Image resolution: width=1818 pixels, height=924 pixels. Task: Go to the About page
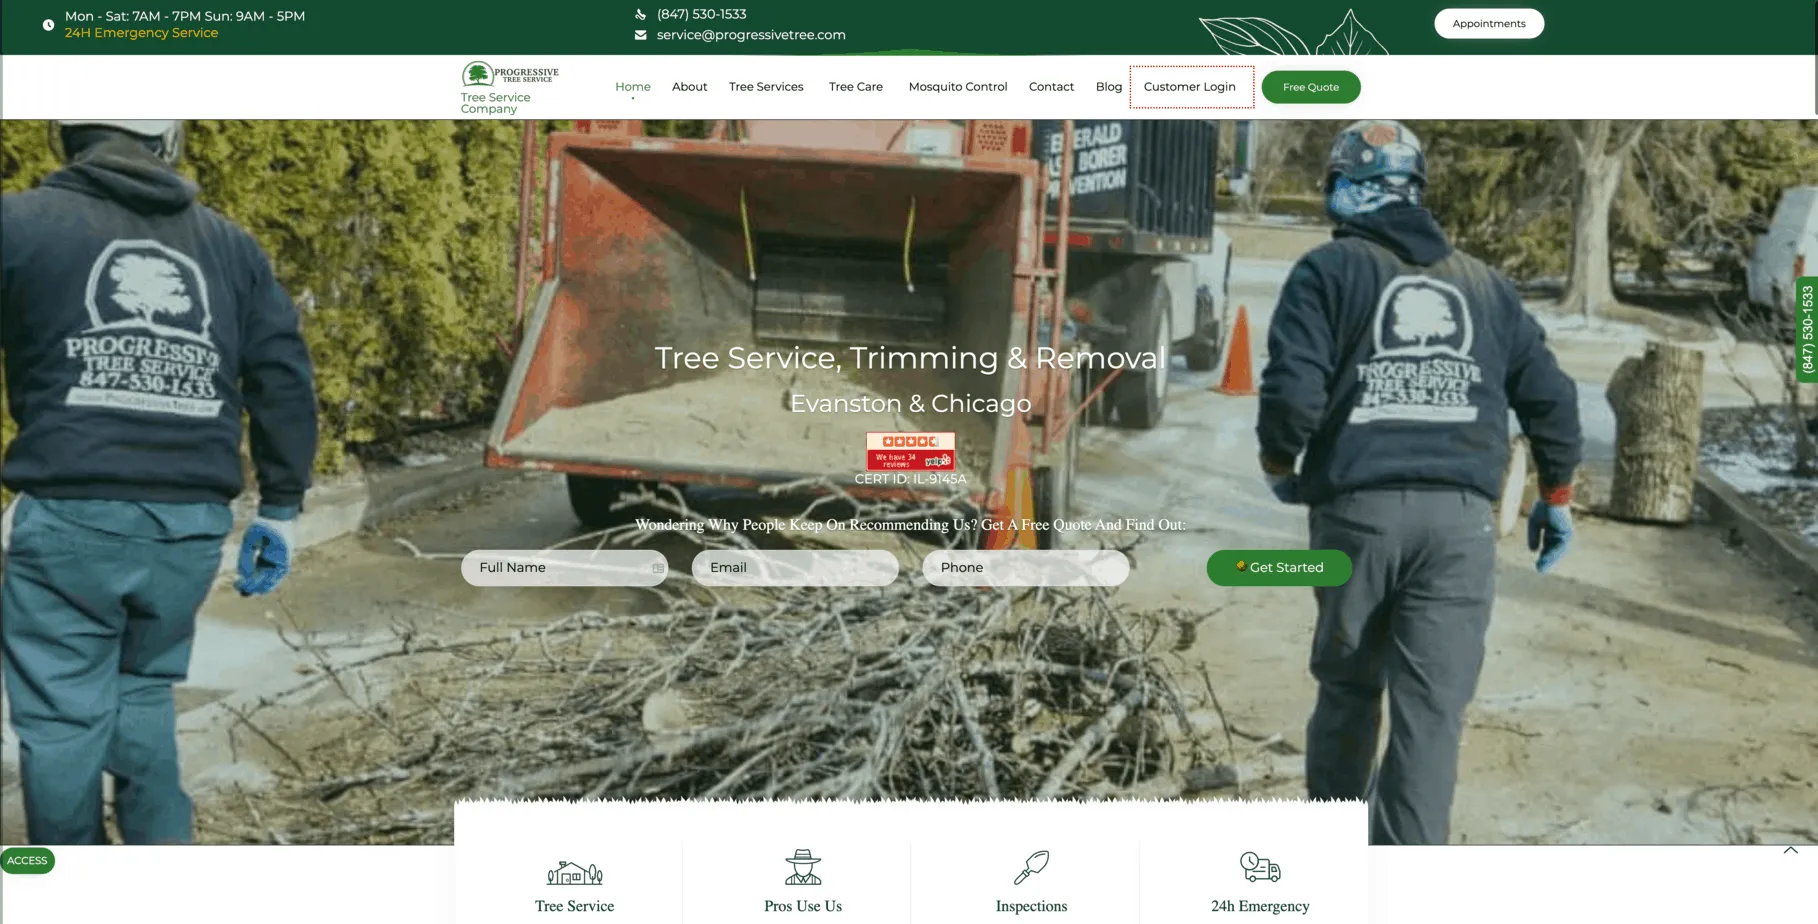pos(689,87)
